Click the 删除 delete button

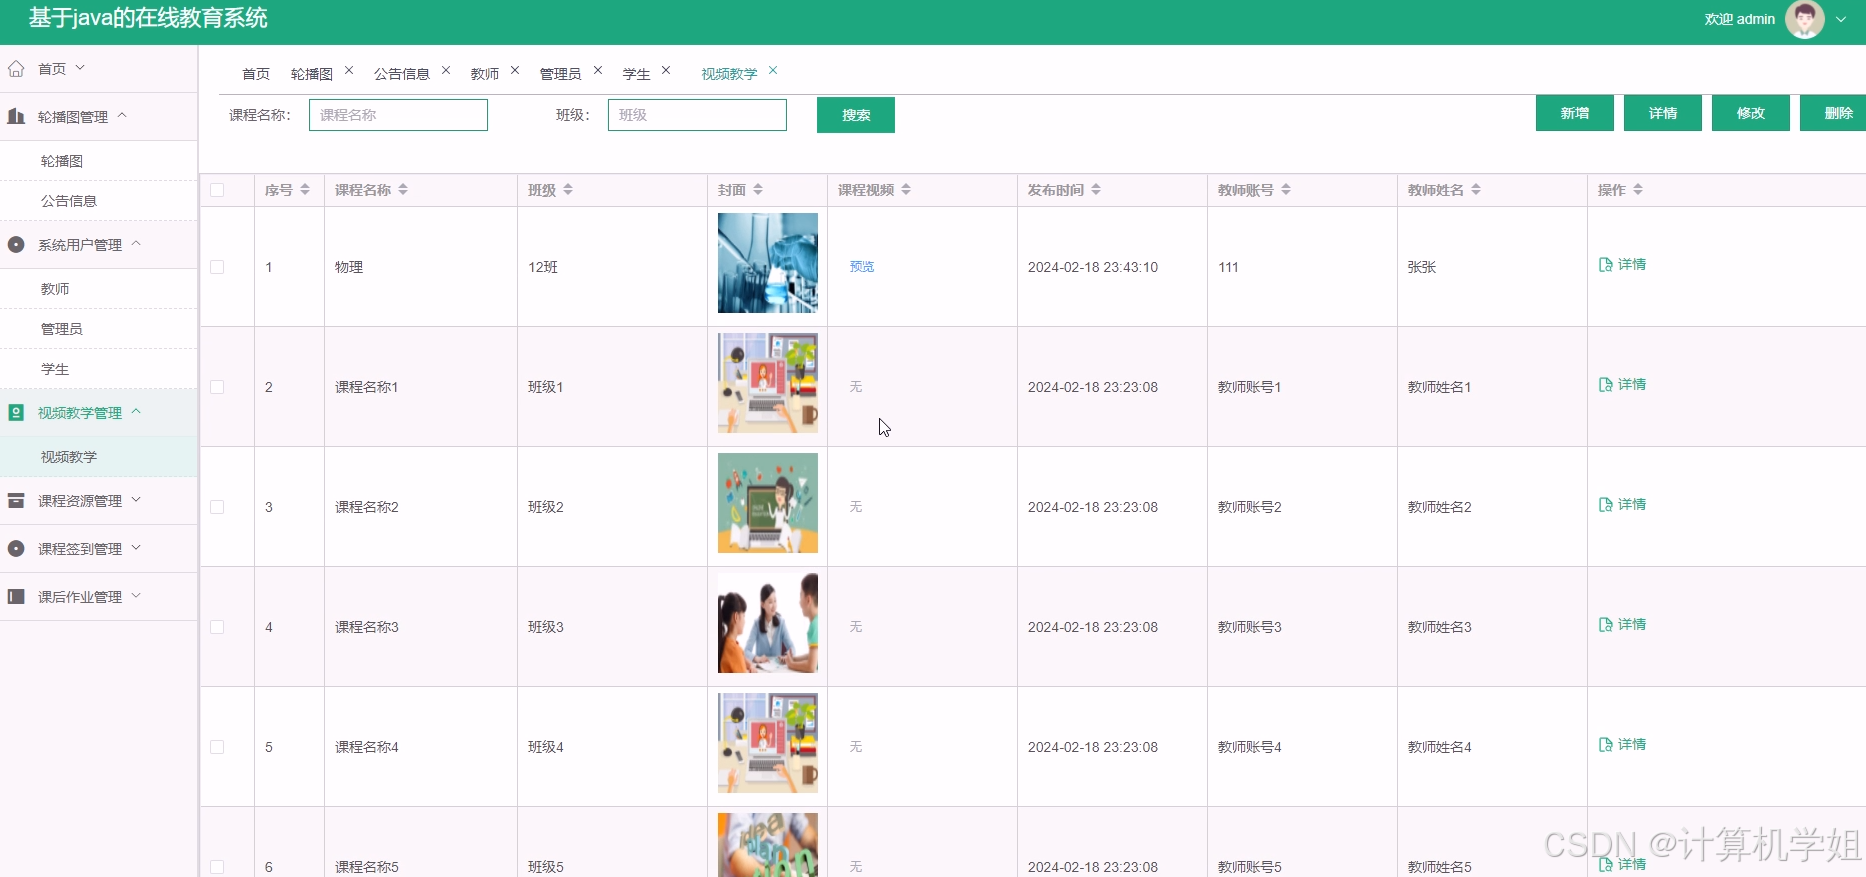(x=1833, y=113)
